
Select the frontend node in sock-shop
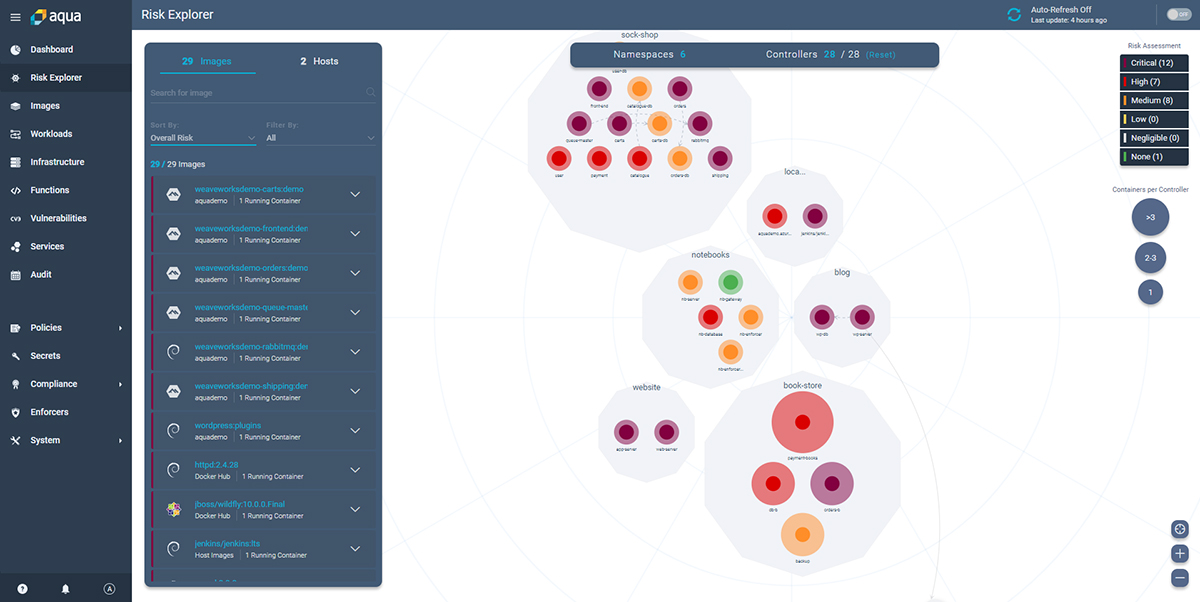point(601,90)
